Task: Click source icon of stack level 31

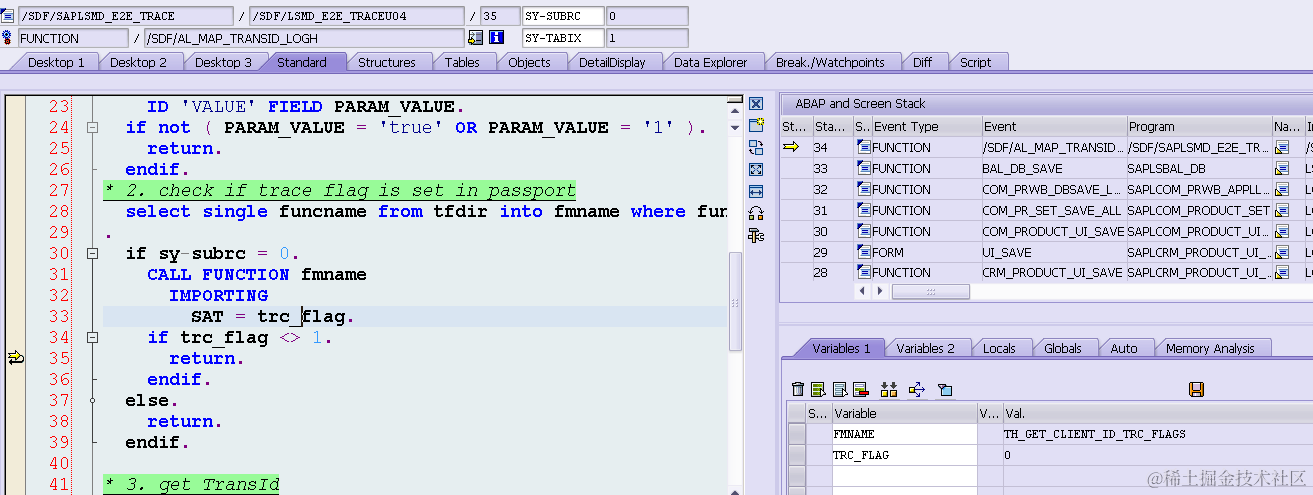Action: coord(863,210)
